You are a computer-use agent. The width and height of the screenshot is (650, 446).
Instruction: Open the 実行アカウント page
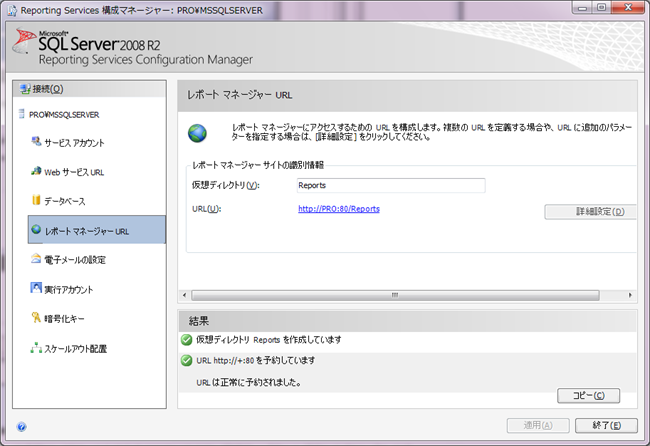point(69,290)
